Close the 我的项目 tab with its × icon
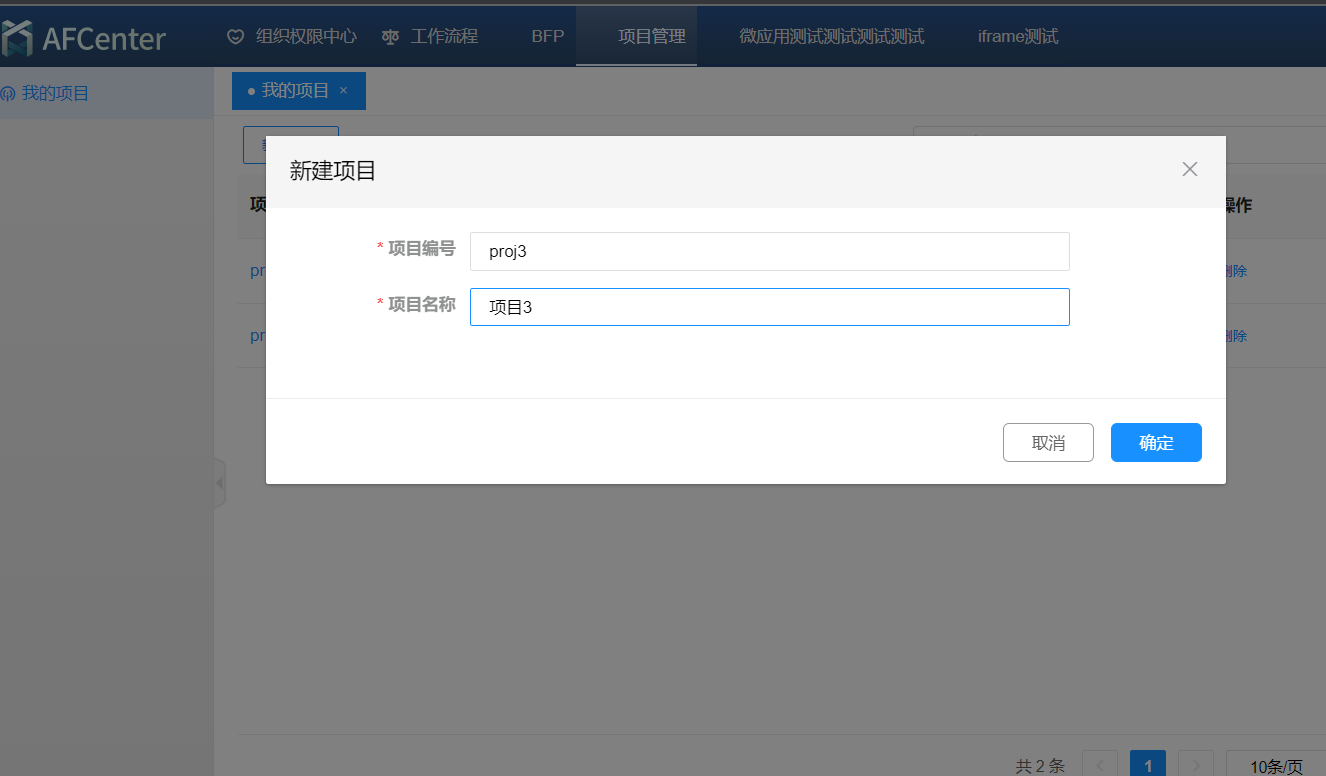This screenshot has width=1326, height=776. coord(344,91)
